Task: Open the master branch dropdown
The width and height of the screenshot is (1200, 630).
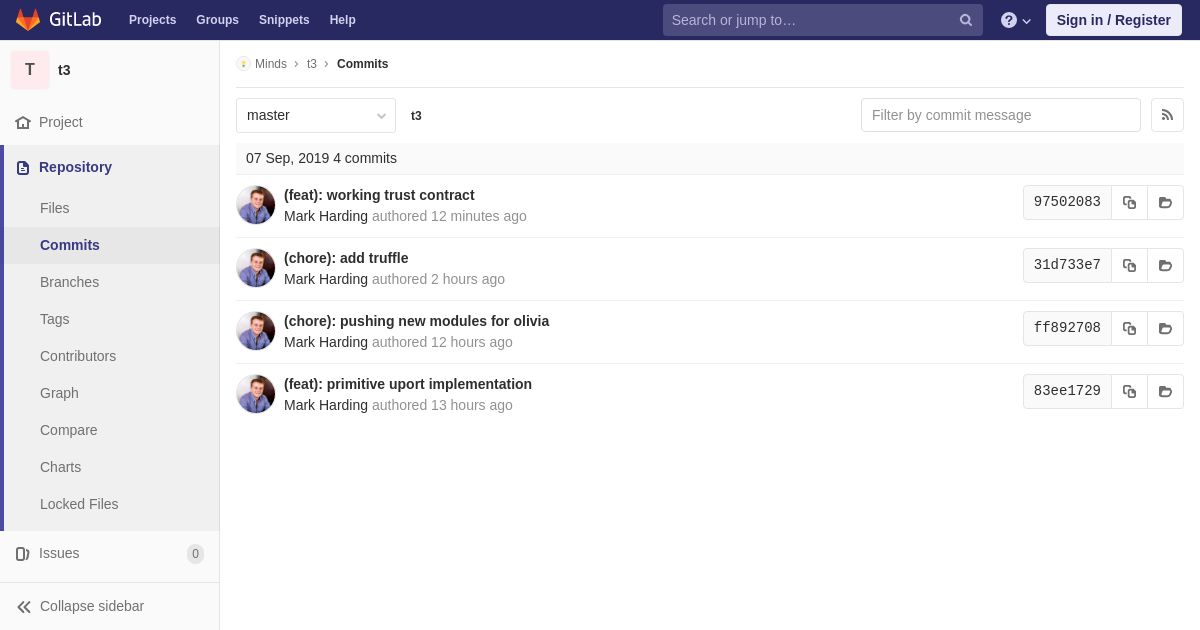Action: click(316, 115)
